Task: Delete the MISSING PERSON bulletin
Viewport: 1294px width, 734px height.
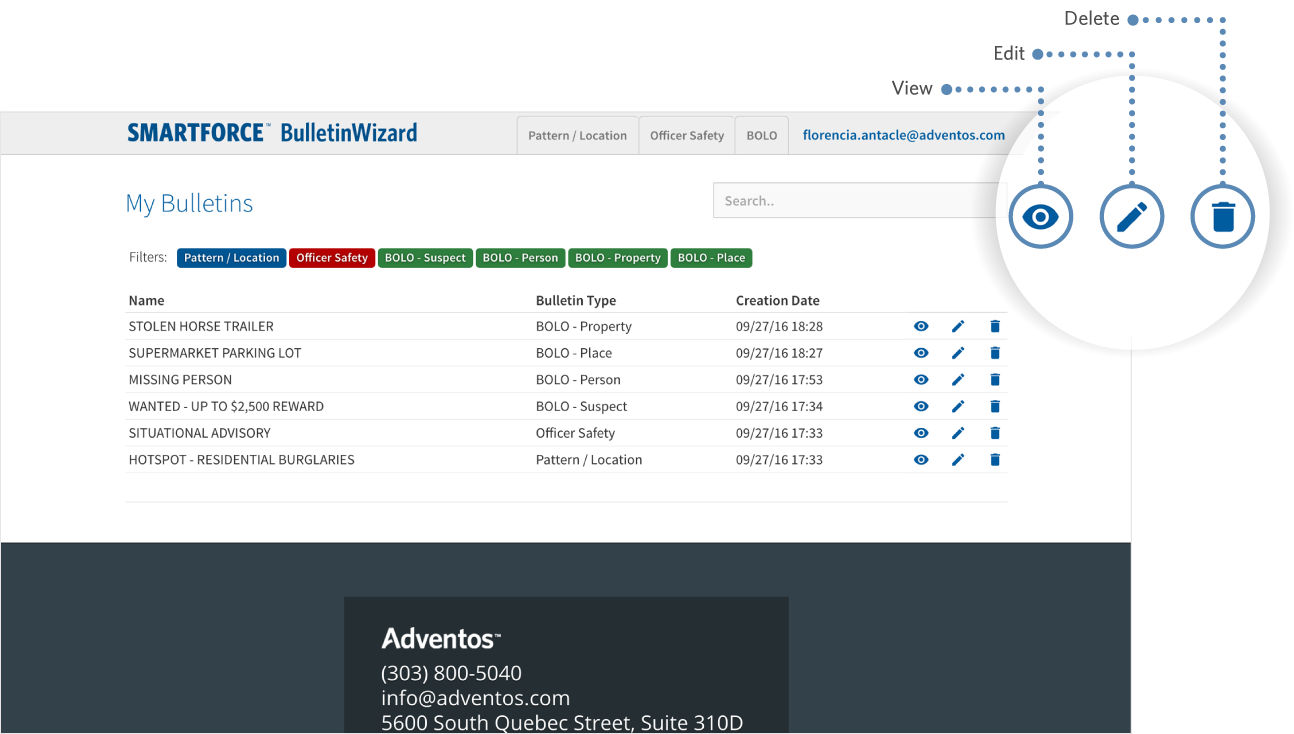Action: tap(995, 380)
